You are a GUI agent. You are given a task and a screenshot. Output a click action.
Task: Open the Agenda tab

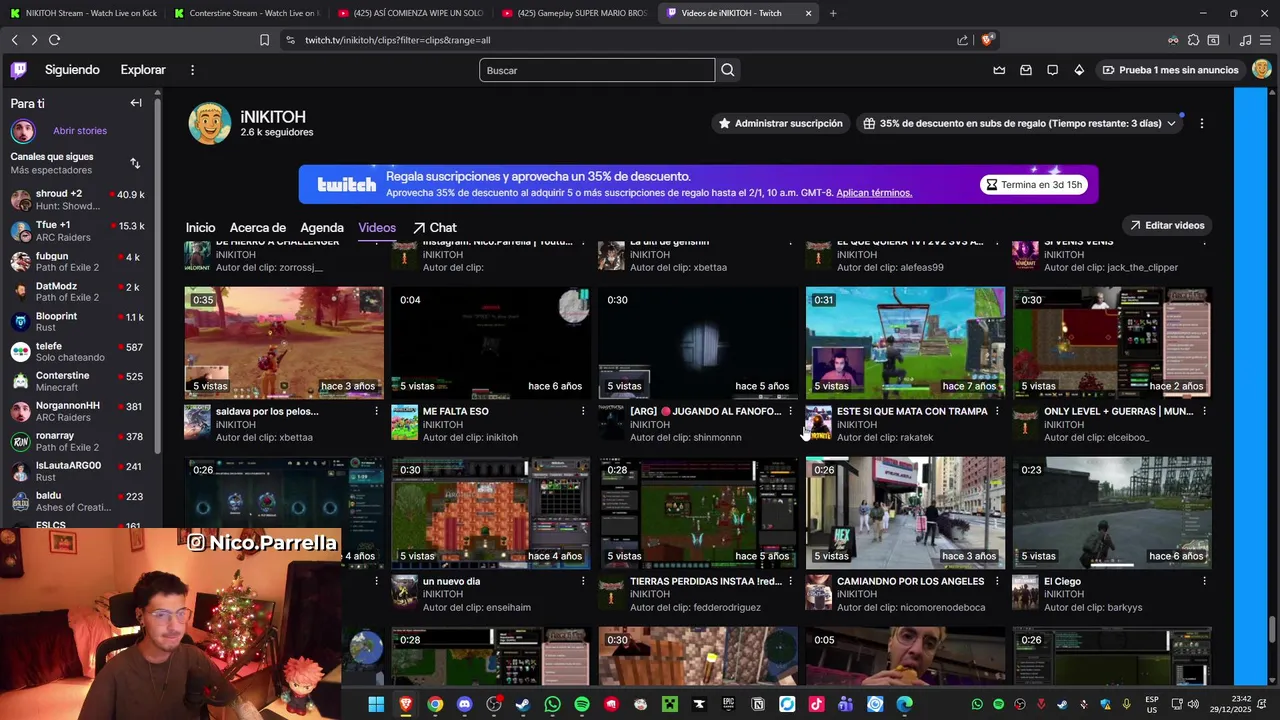point(322,228)
